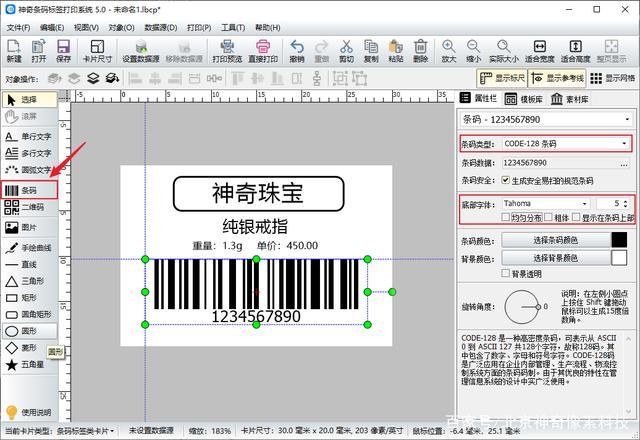Enable 粗体 bold checkbox
This screenshot has height=440, width=640.
(548, 217)
